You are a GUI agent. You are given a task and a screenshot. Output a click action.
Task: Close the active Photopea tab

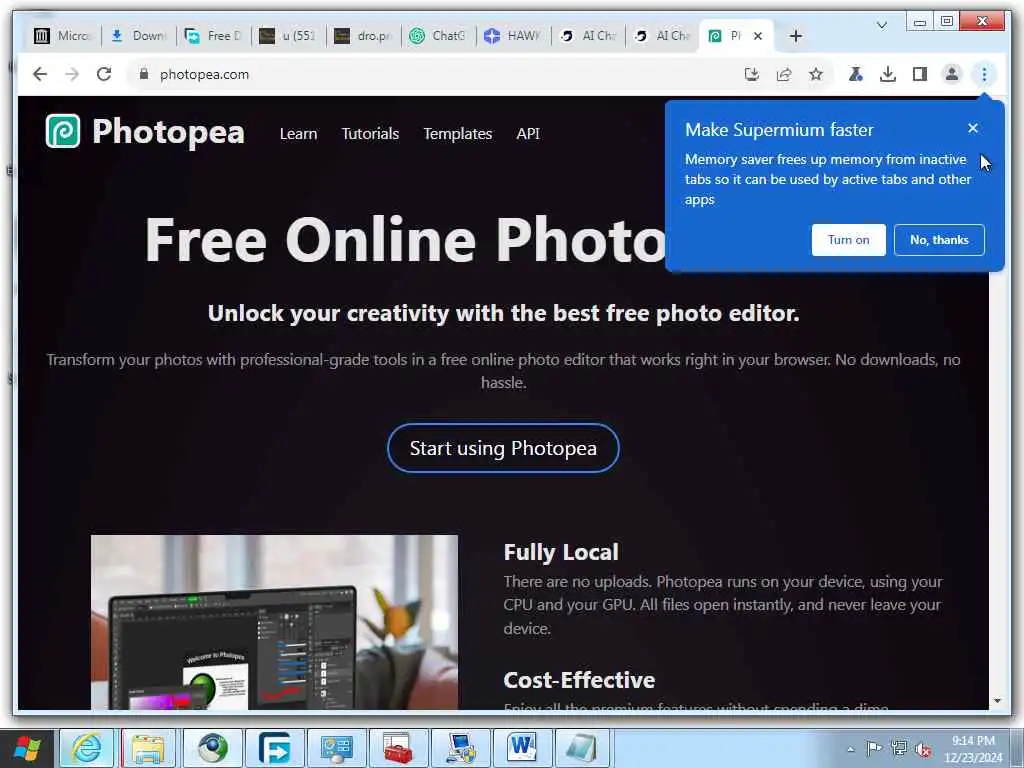click(x=758, y=36)
